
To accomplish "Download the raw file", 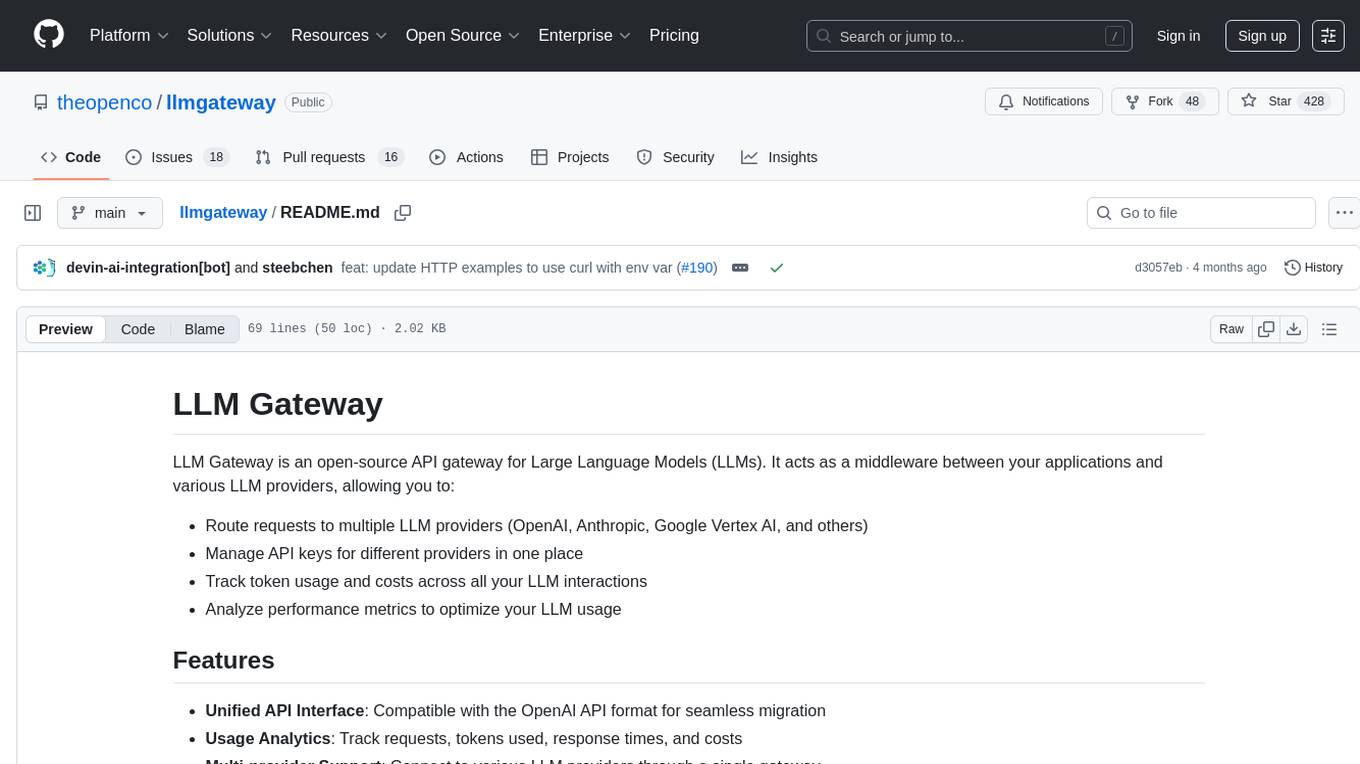I will (1293, 329).
